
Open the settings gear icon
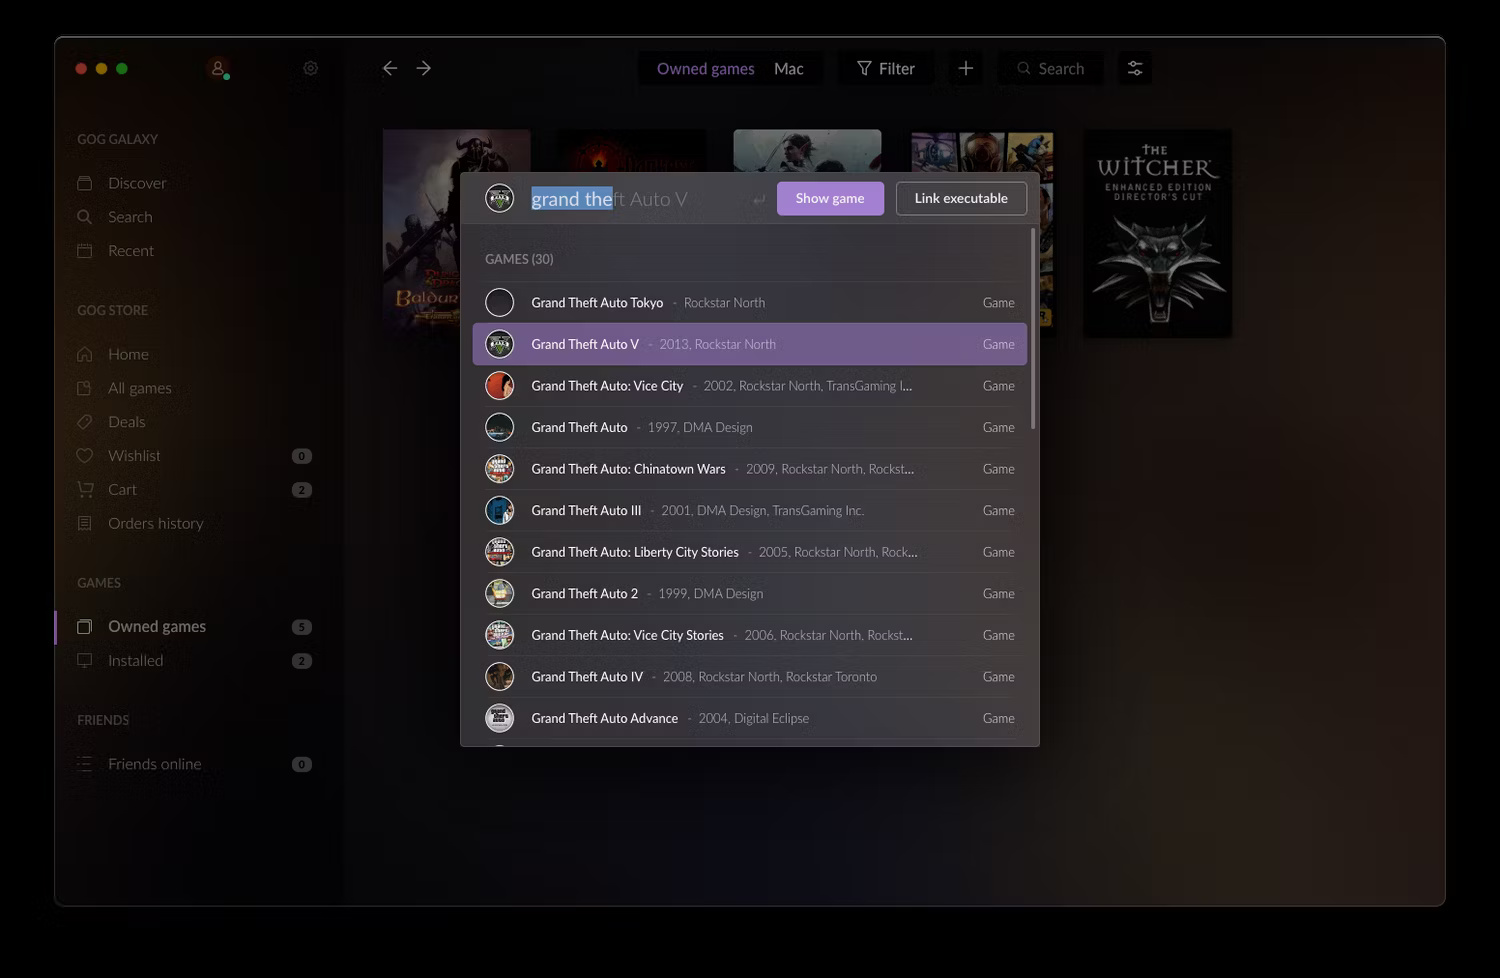[310, 68]
